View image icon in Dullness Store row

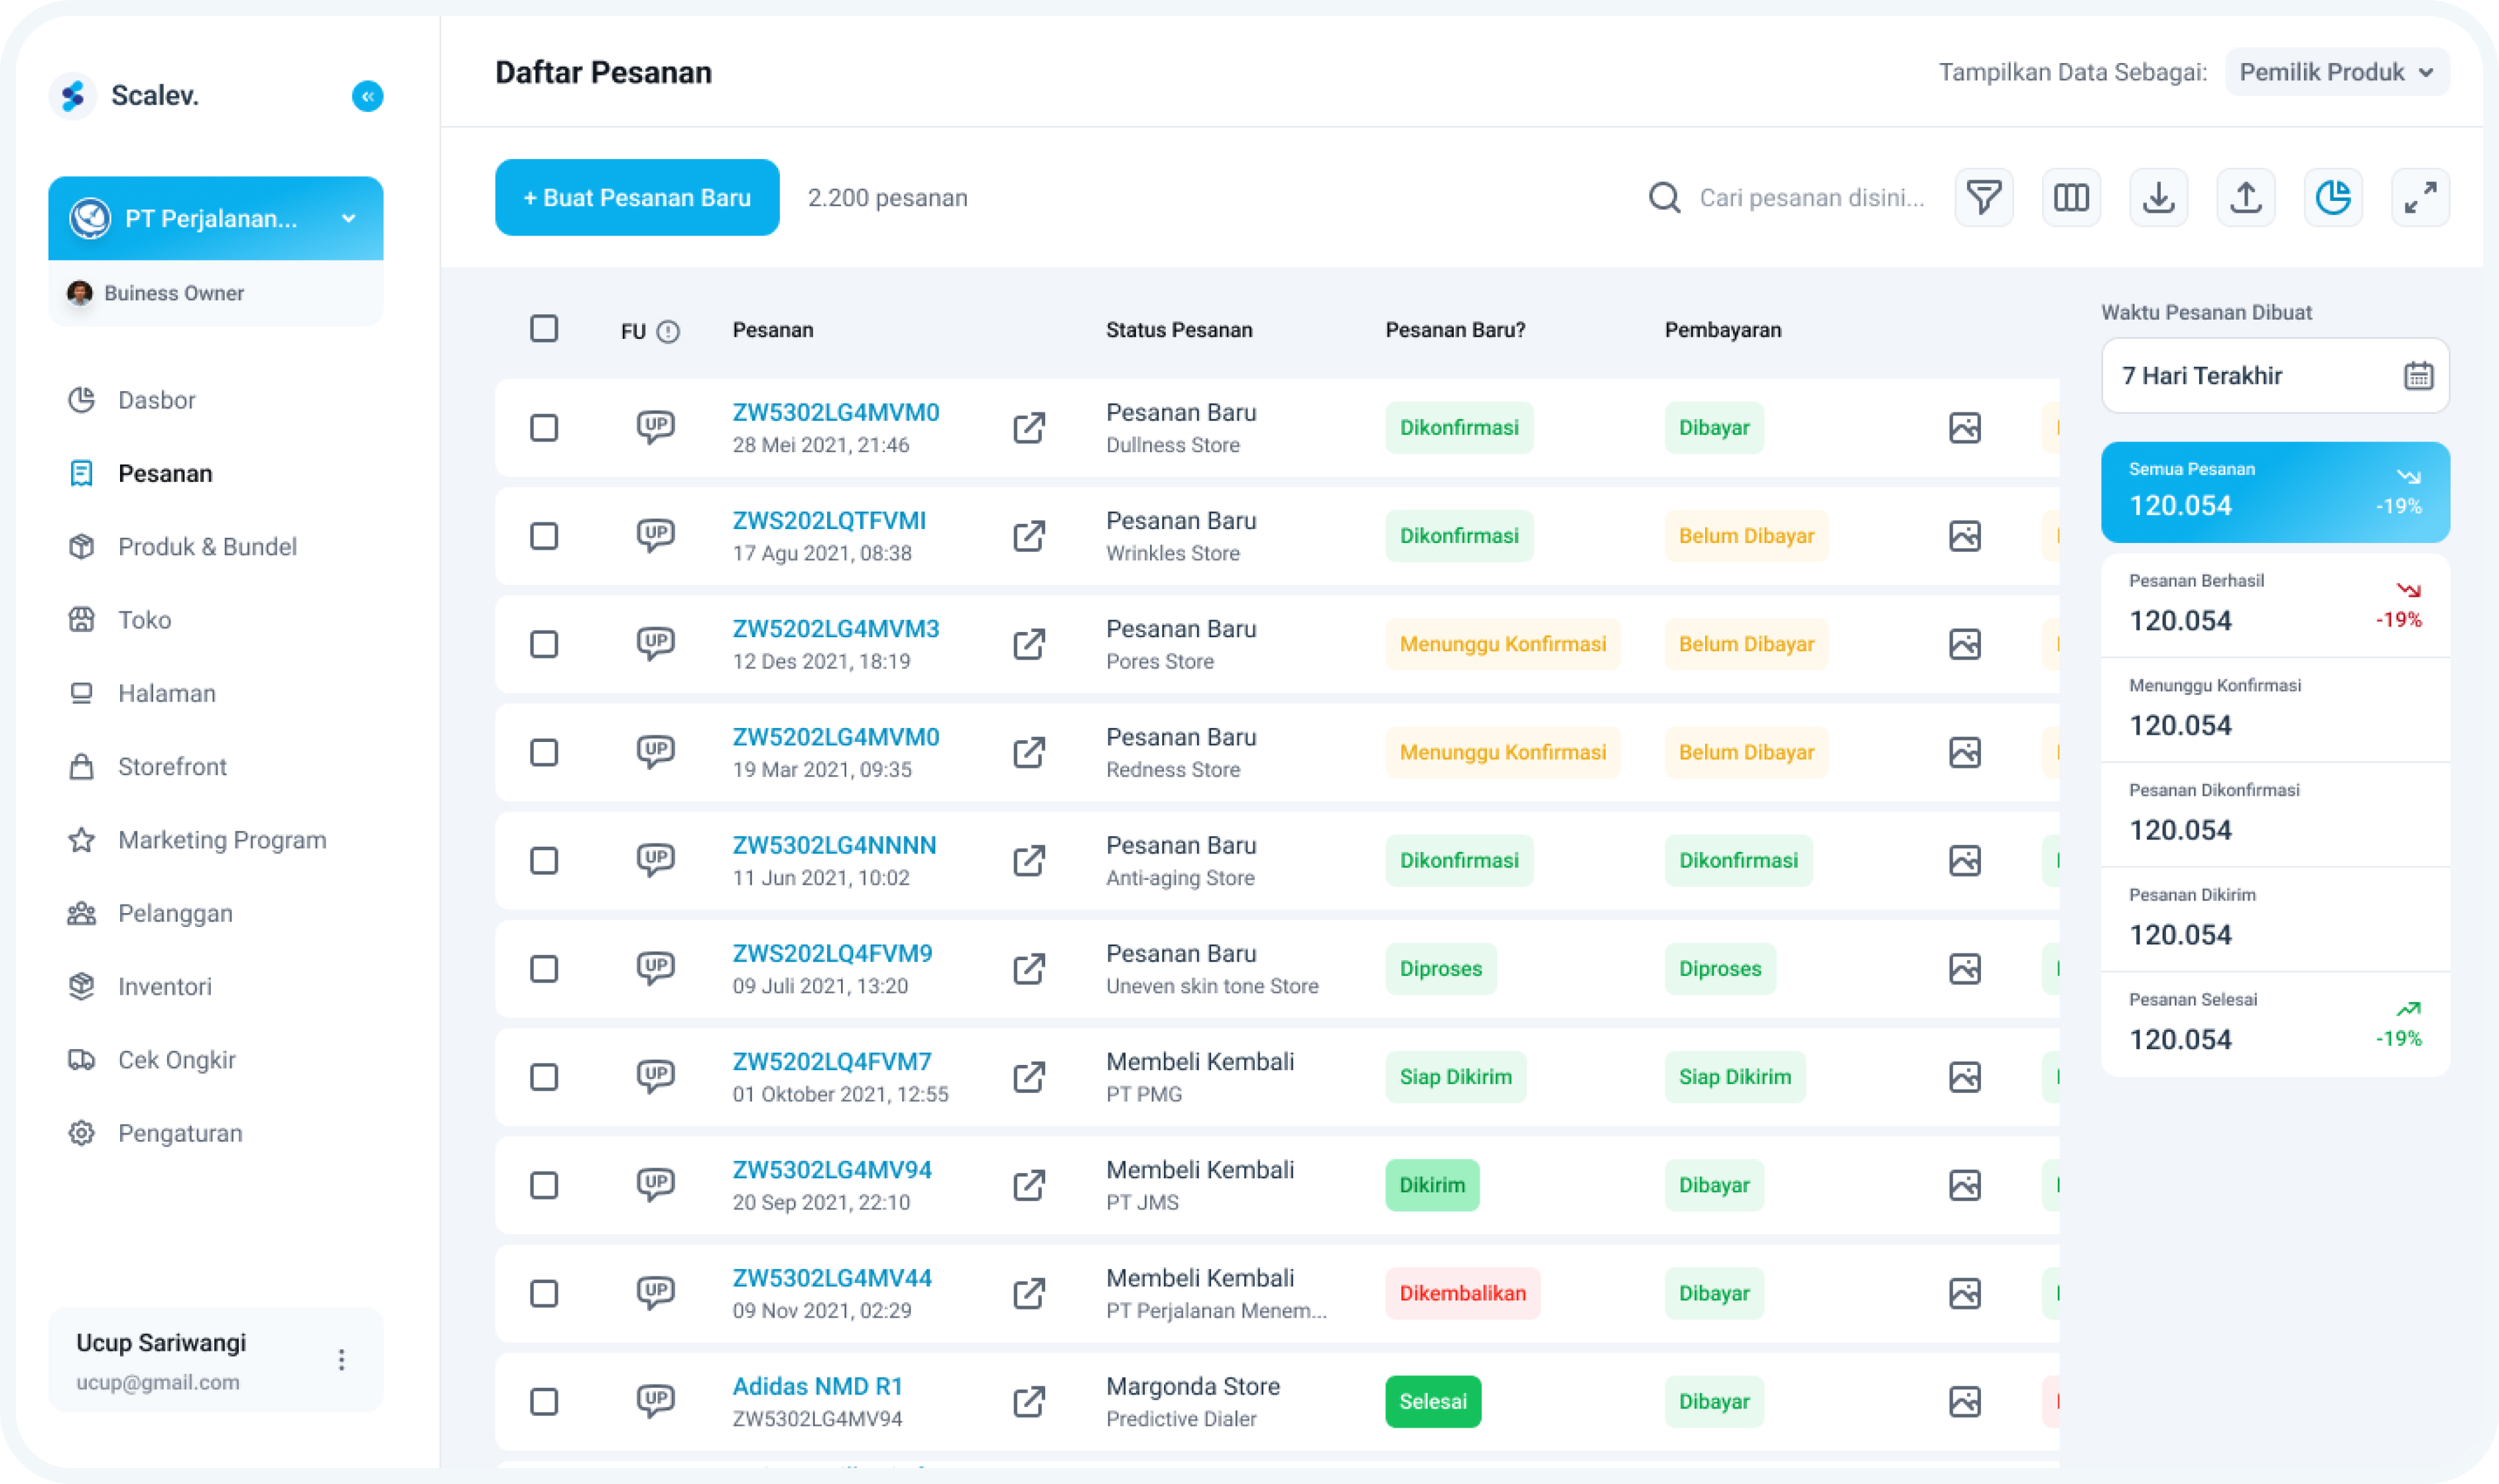click(1965, 428)
